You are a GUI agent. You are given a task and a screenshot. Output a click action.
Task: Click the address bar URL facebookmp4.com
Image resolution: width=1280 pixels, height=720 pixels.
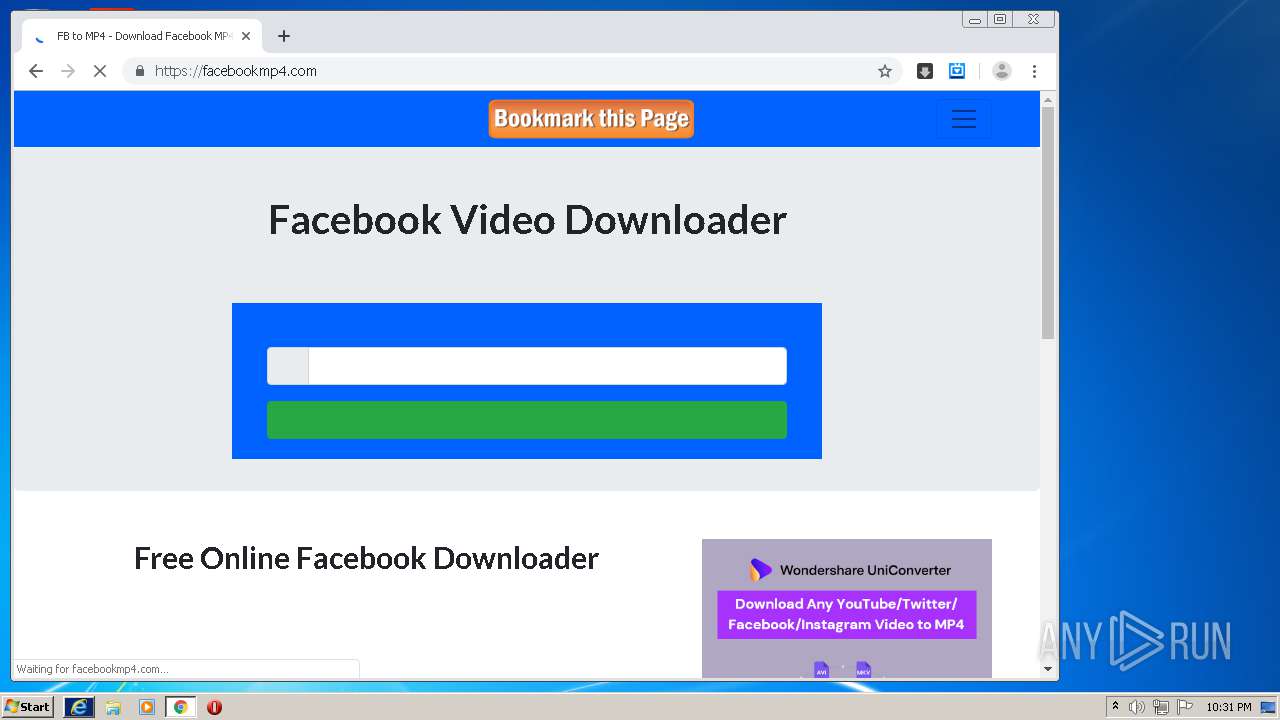pyautogui.click(x=236, y=71)
